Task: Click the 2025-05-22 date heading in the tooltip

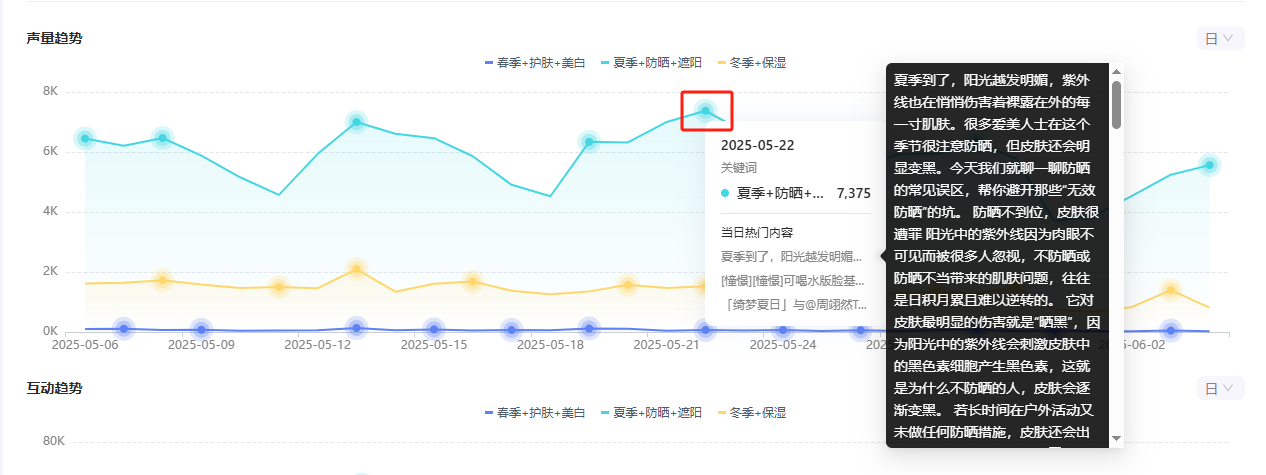Action: click(757, 145)
